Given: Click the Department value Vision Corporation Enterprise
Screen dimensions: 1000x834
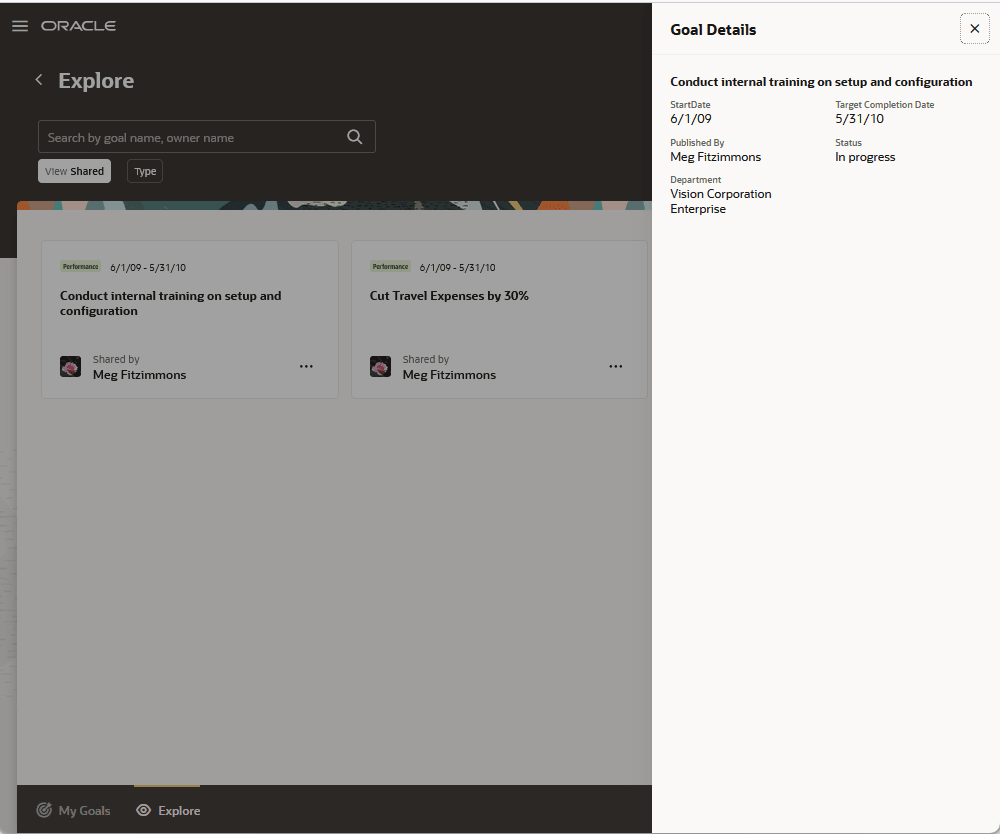Looking at the screenshot, I should [721, 201].
